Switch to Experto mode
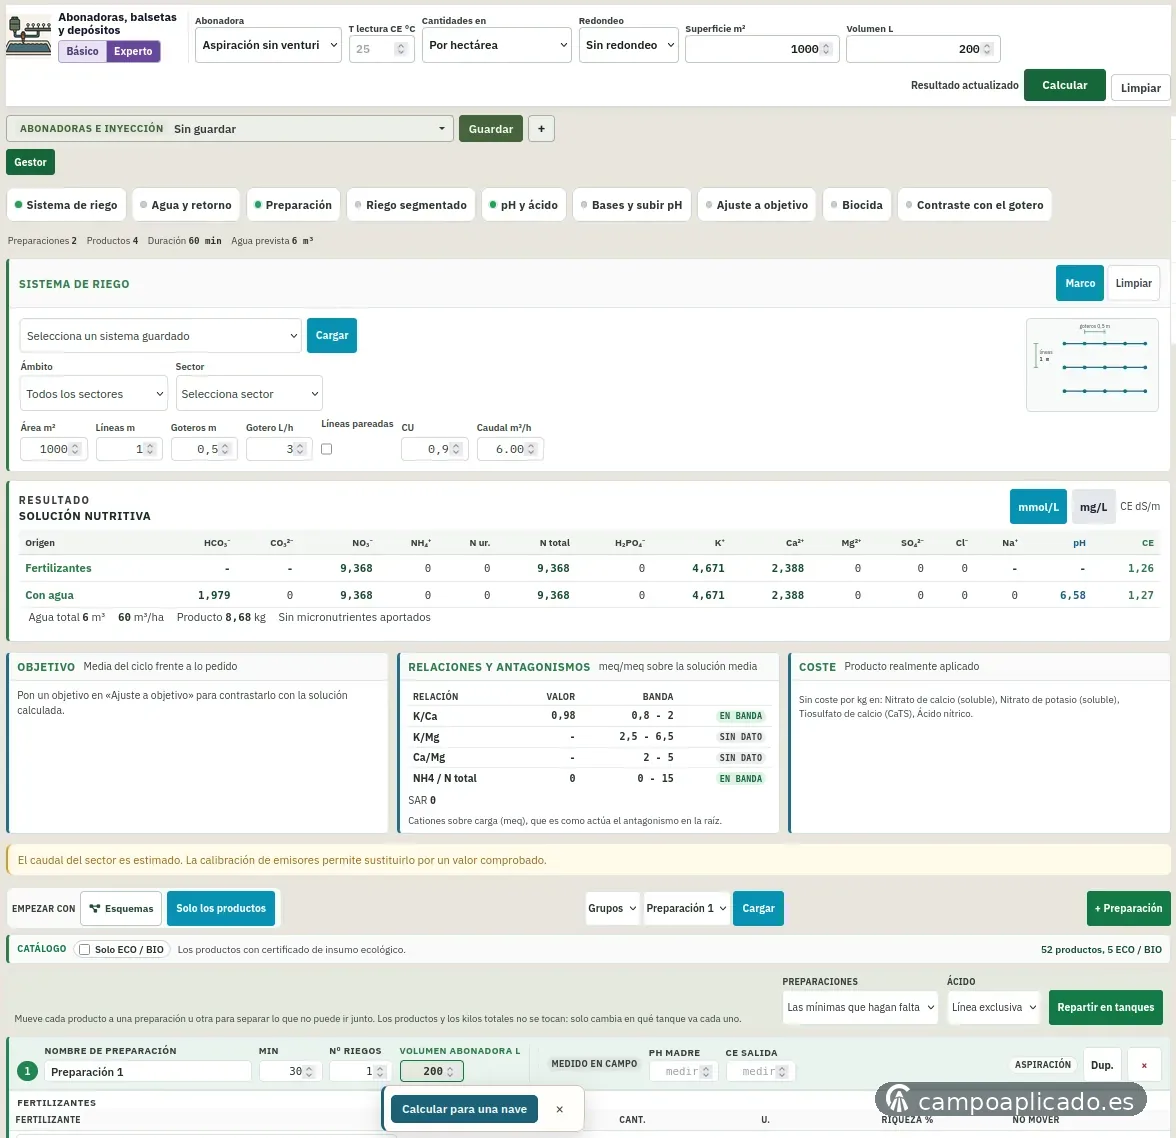The height and width of the screenshot is (1138, 1176). 134,51
